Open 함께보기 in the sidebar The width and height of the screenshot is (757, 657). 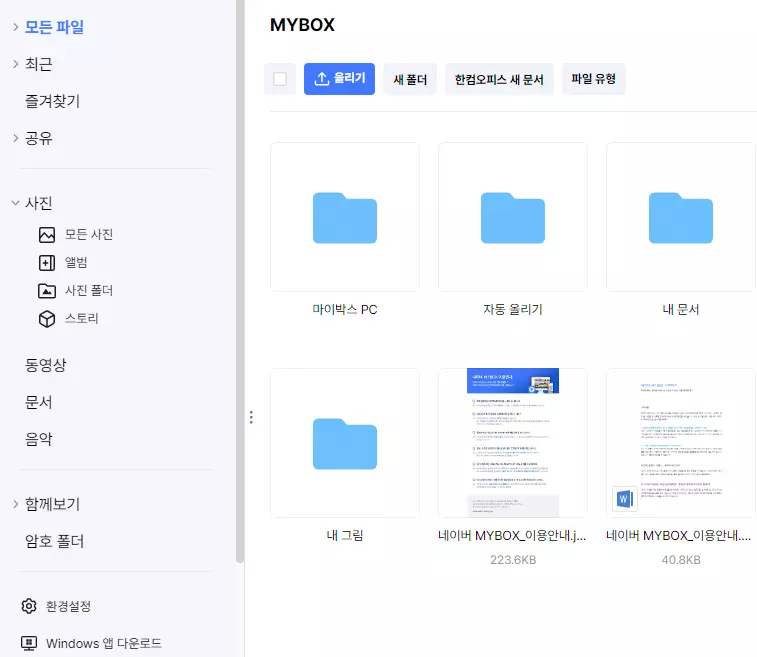click(52, 504)
